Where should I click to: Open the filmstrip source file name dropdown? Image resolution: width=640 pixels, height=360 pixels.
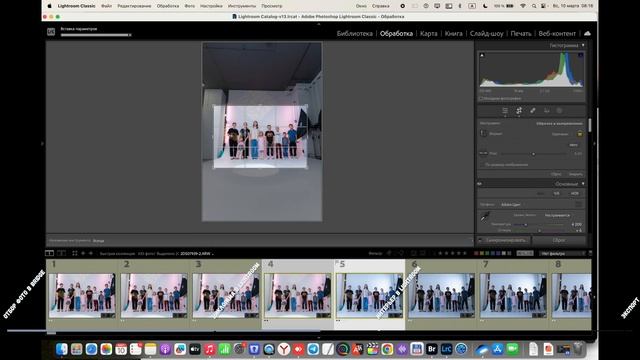(x=197, y=253)
